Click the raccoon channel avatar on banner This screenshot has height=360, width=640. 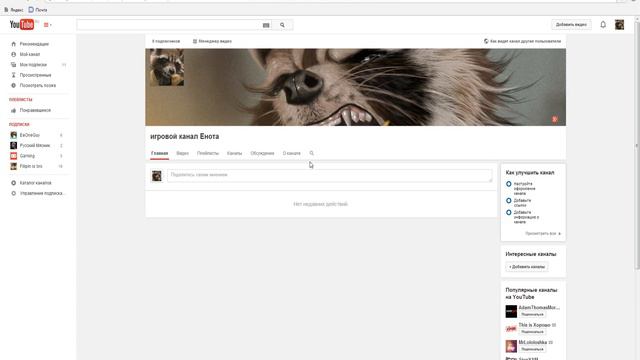point(167,67)
